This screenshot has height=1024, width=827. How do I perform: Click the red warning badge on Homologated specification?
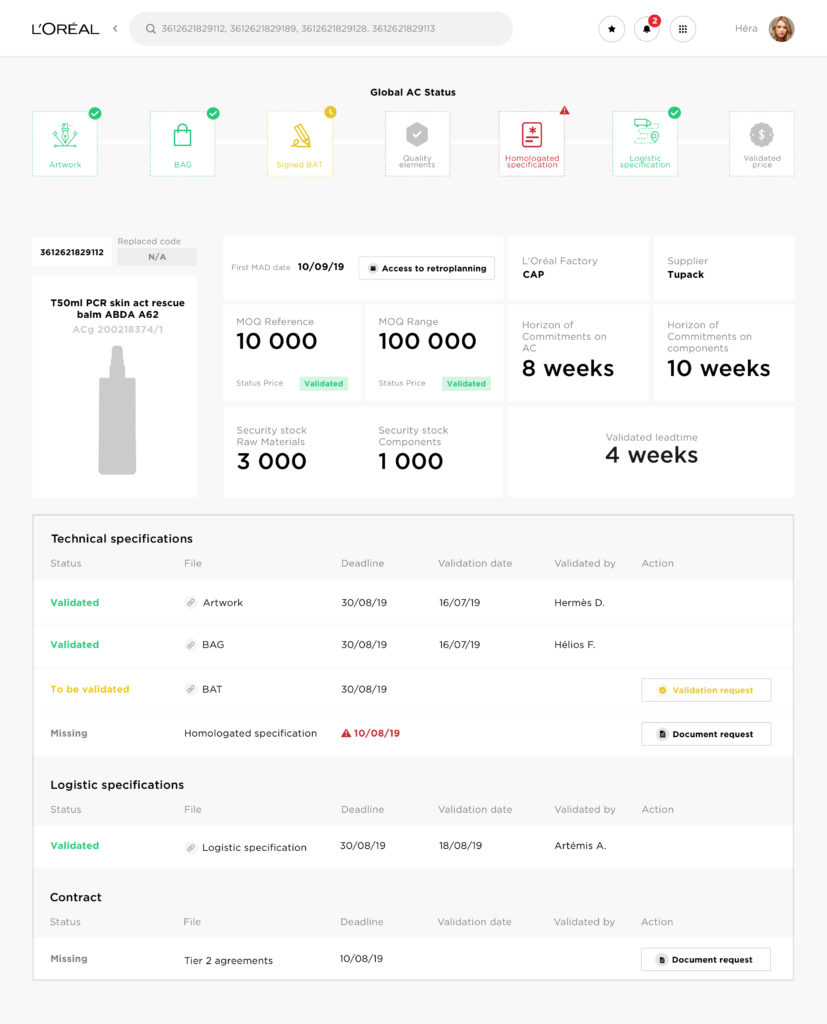[x=564, y=110]
